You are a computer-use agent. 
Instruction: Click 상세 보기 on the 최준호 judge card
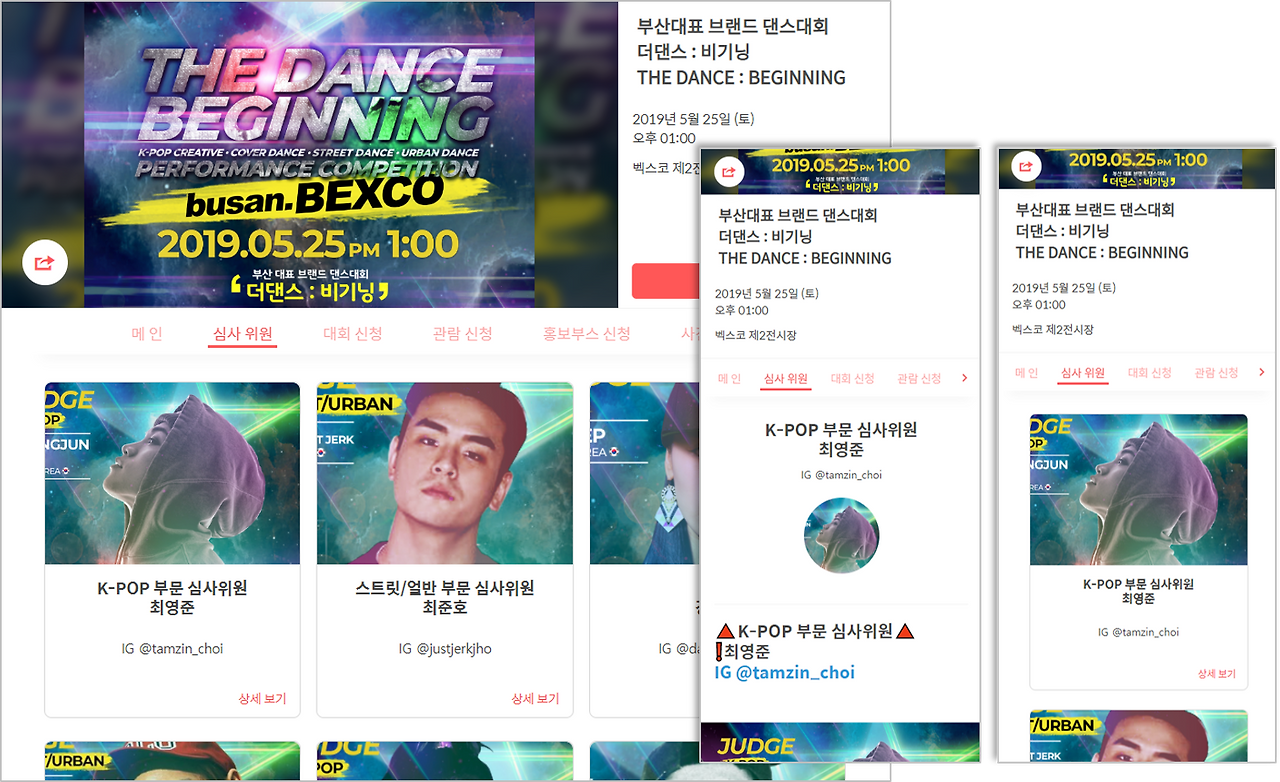pos(535,699)
